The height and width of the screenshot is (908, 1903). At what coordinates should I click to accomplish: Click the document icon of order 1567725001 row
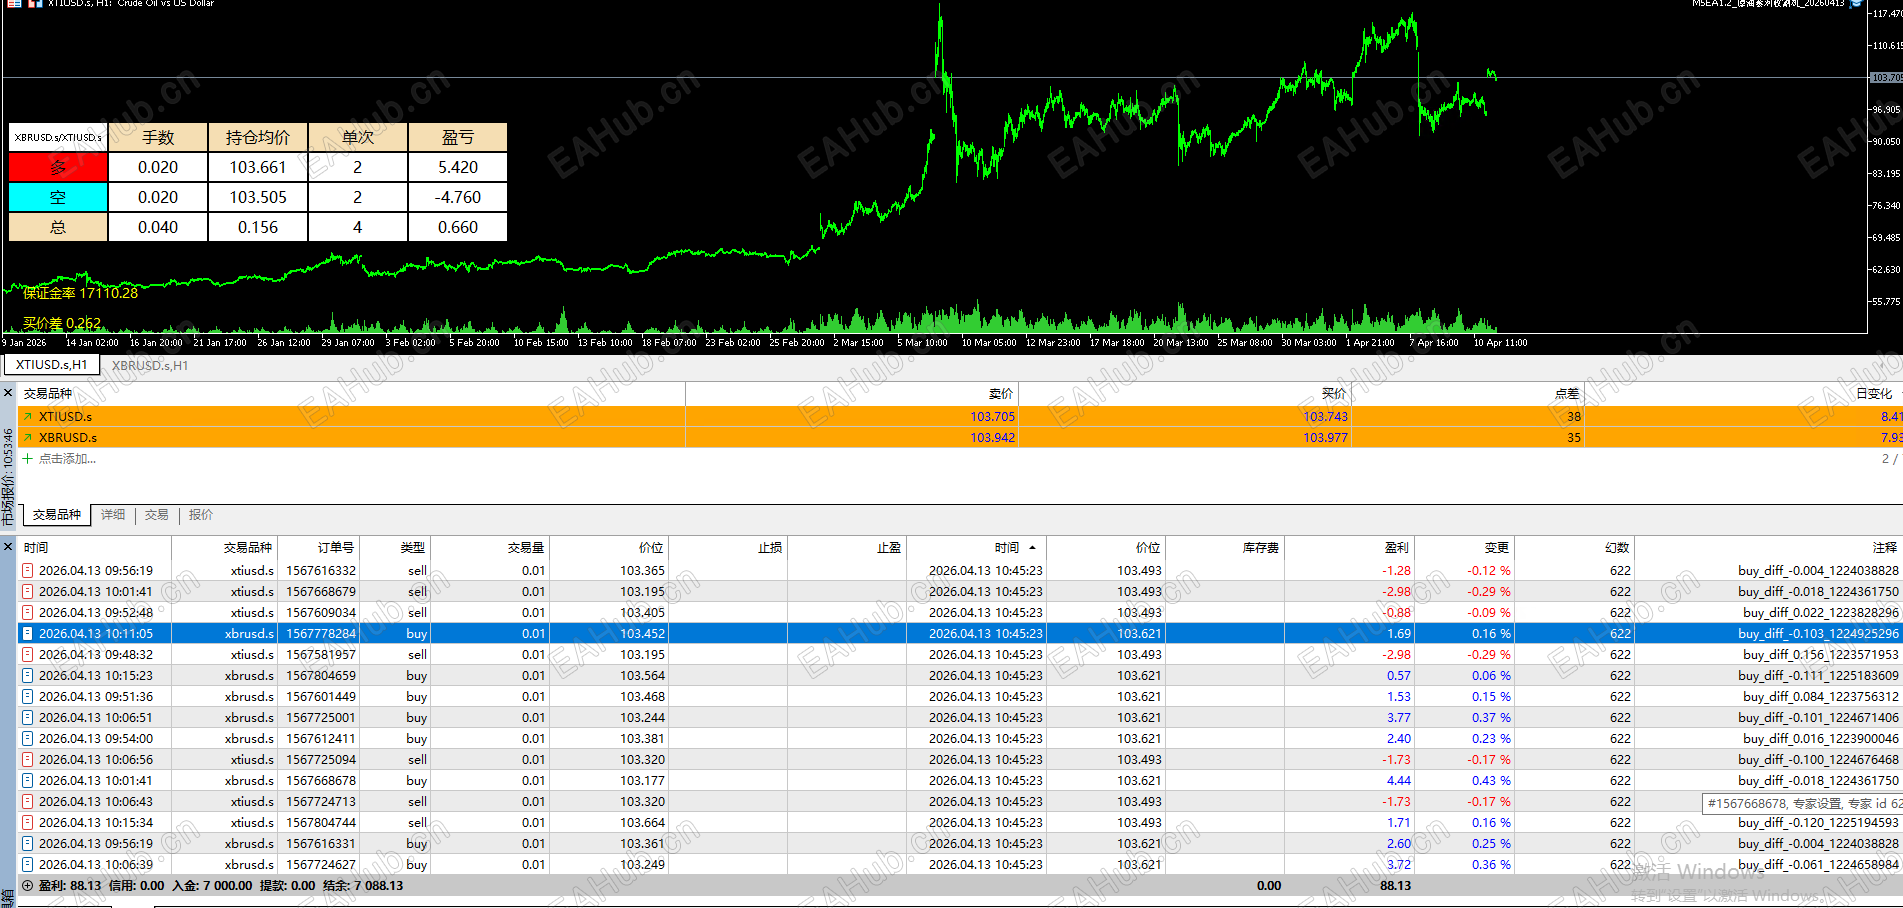coord(28,717)
